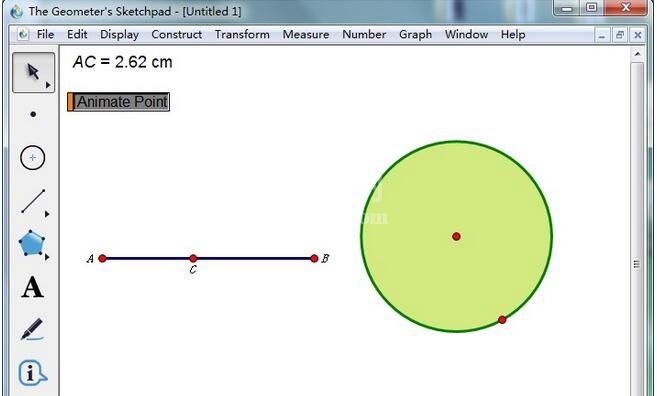
Task: Select the Point tool
Action: (33, 114)
